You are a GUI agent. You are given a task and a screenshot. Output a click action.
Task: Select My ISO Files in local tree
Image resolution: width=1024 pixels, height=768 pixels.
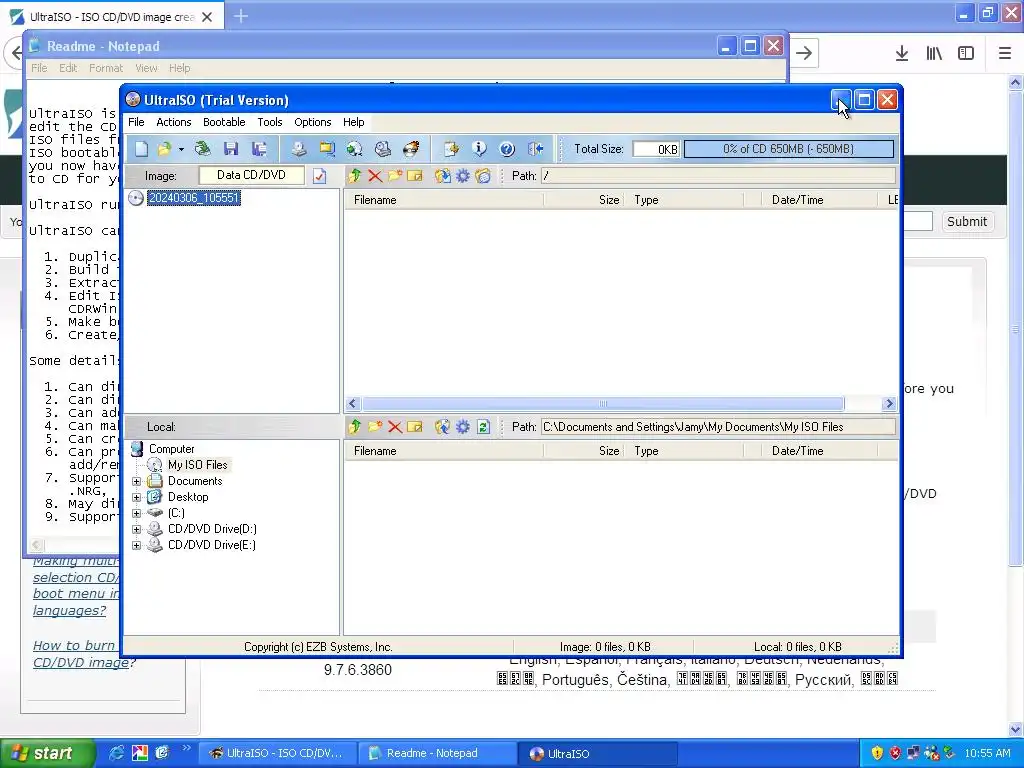point(197,465)
